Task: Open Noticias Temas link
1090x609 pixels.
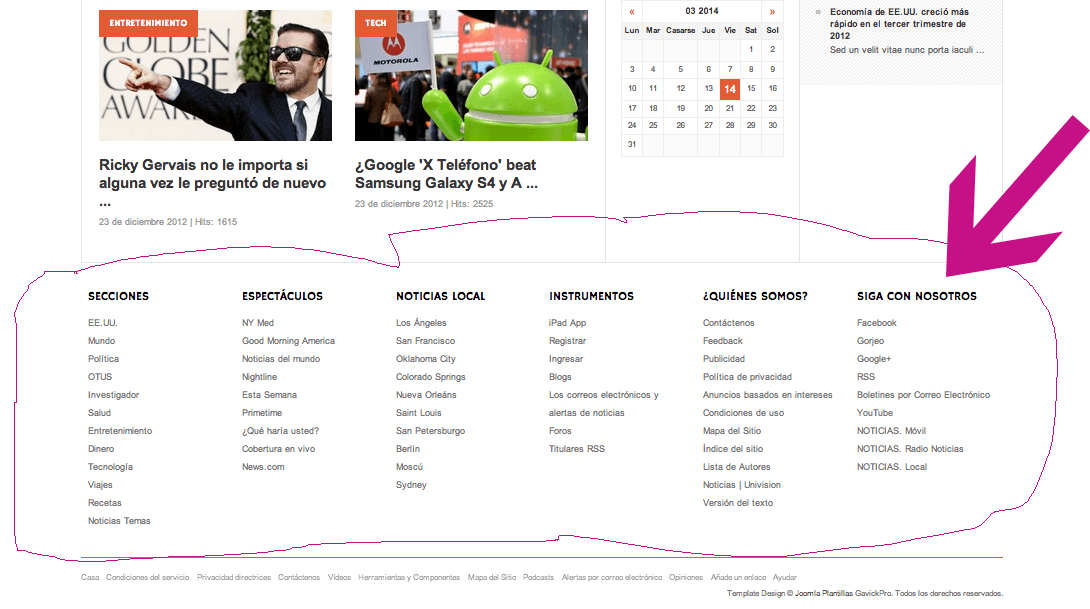Action: [x=119, y=521]
